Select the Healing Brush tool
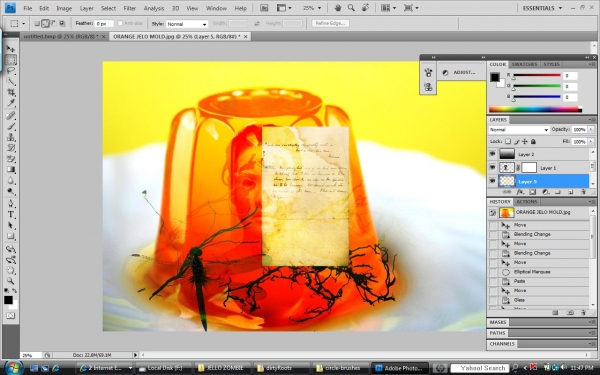Viewport: 600px width, 375px height. click(10, 116)
